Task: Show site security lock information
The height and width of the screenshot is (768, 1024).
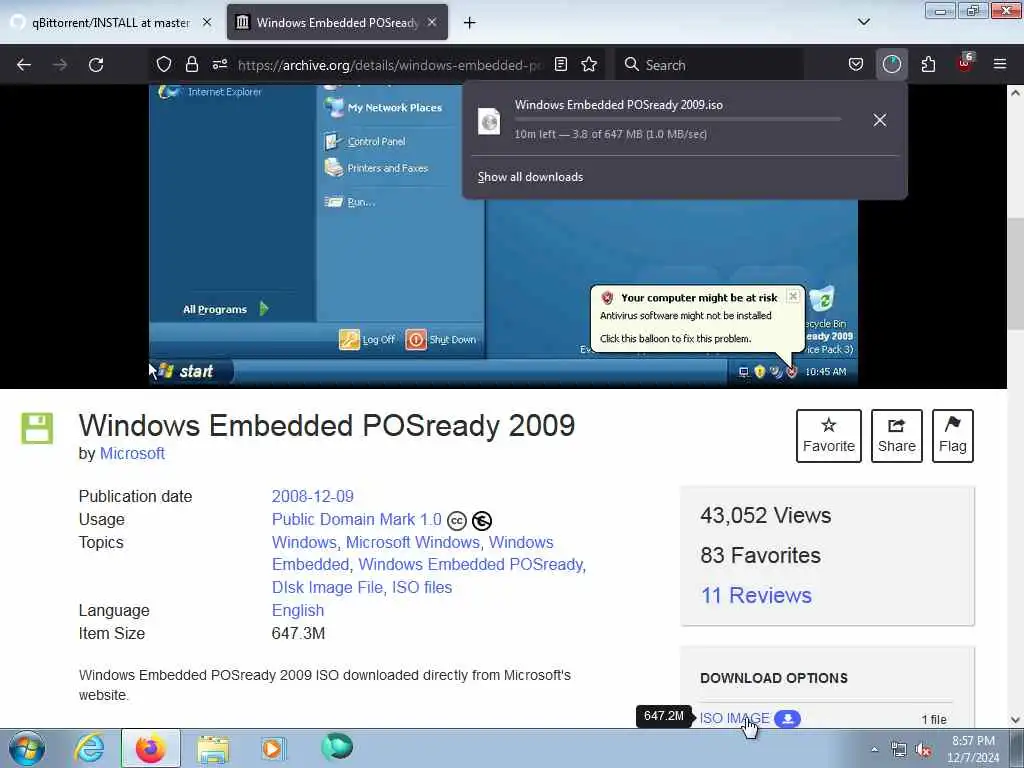Action: (191, 64)
